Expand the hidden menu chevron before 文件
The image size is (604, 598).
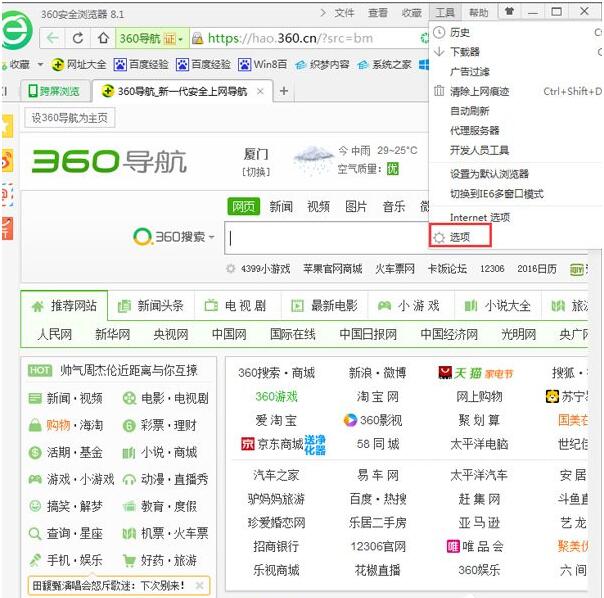(323, 13)
